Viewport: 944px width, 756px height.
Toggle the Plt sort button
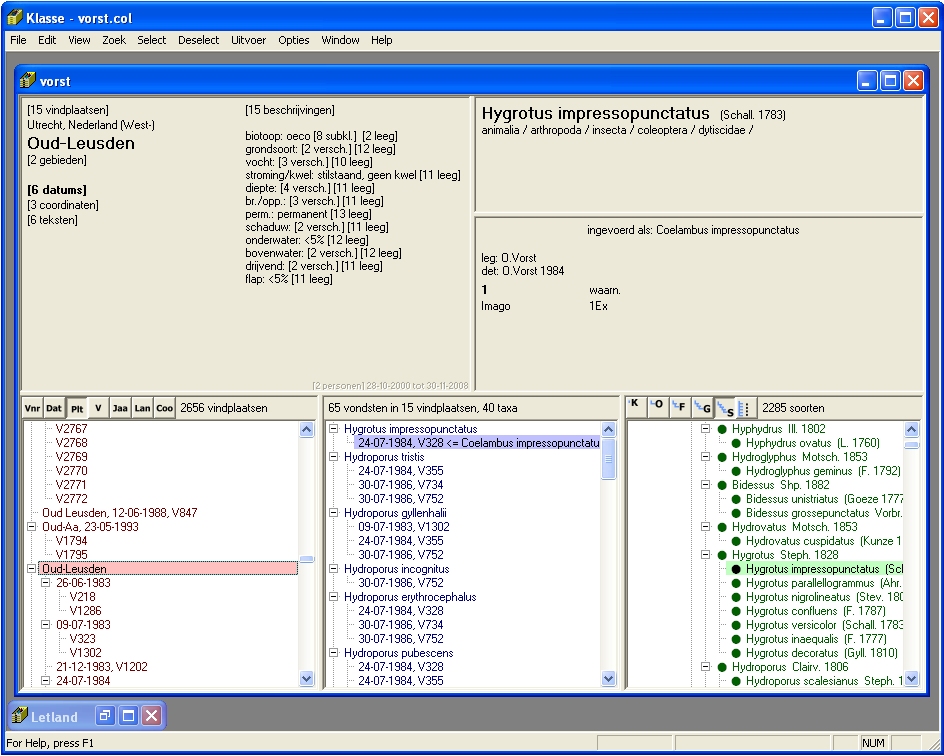(x=76, y=408)
